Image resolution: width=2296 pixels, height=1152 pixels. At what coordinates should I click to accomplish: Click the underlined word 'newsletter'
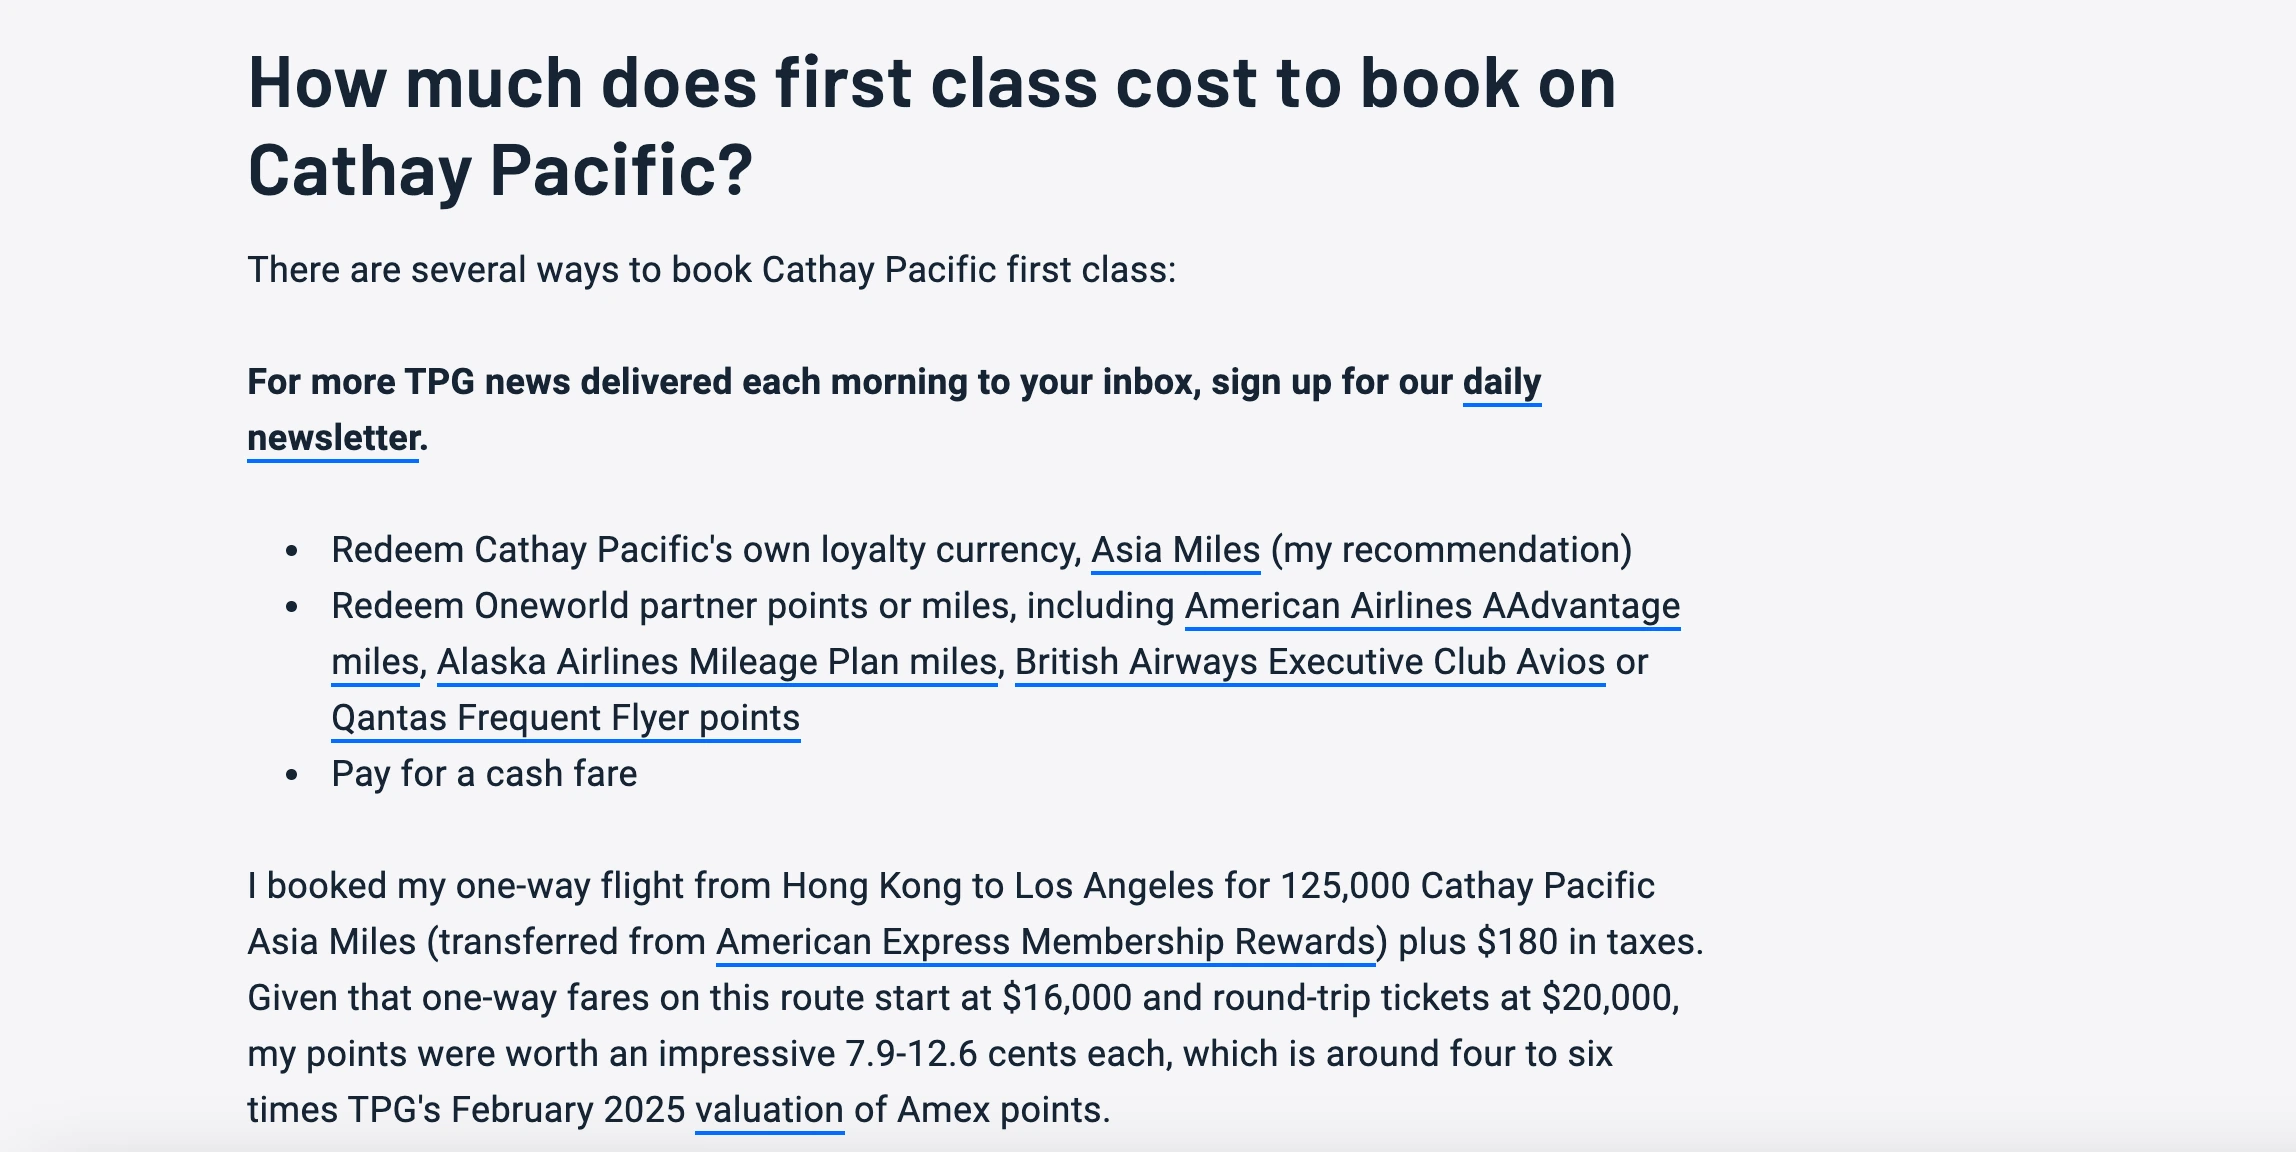point(333,438)
